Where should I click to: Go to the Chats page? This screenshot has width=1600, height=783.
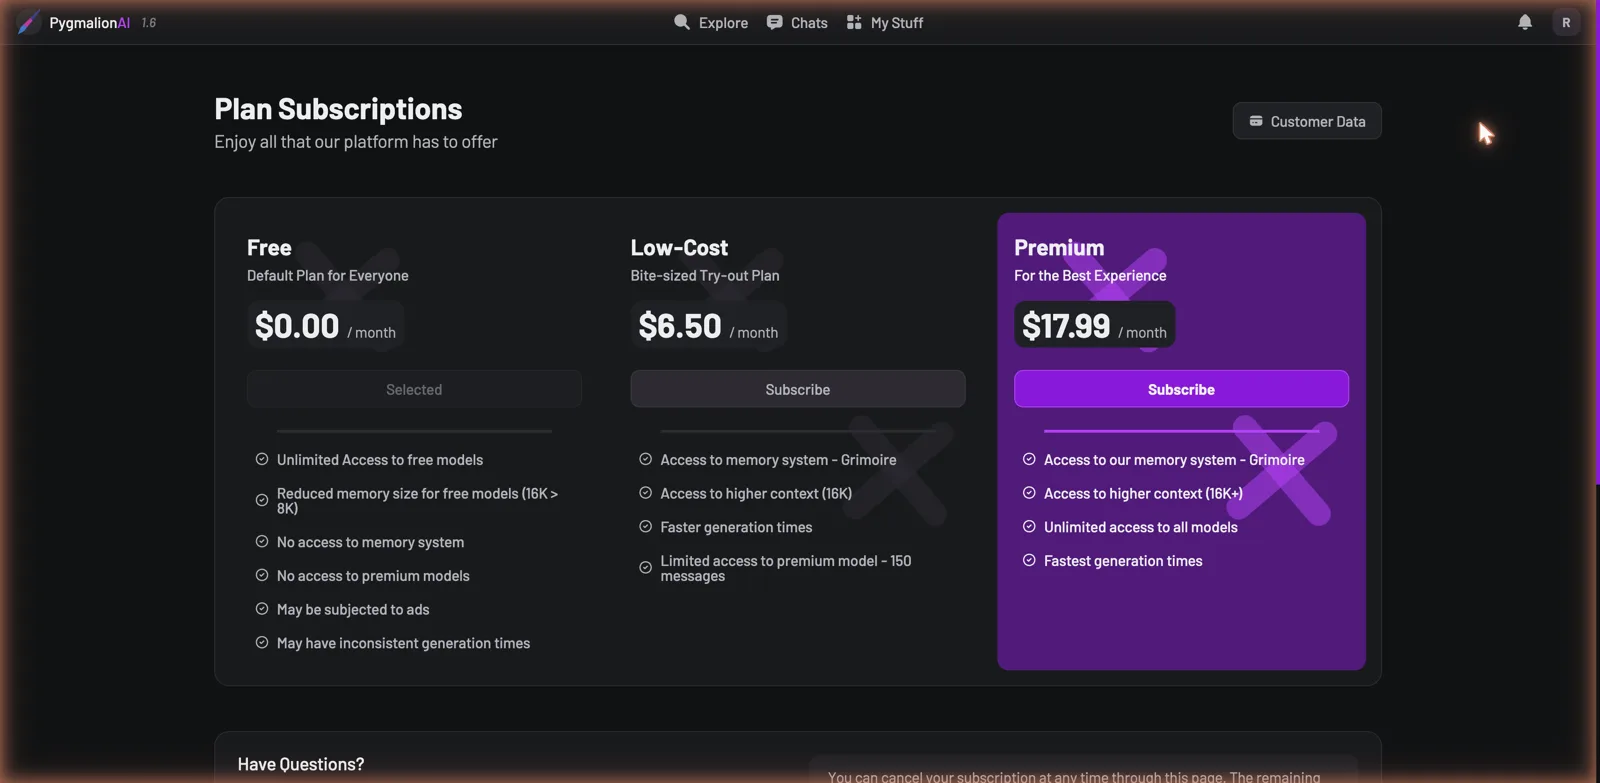click(797, 22)
